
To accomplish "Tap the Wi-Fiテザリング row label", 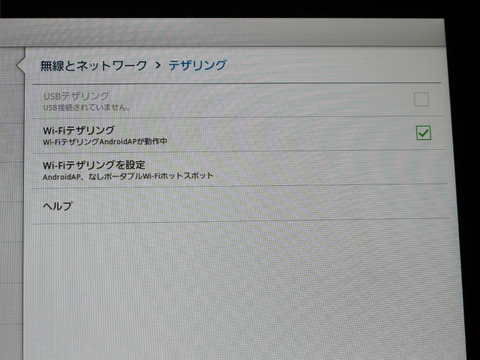I will coord(79,130).
